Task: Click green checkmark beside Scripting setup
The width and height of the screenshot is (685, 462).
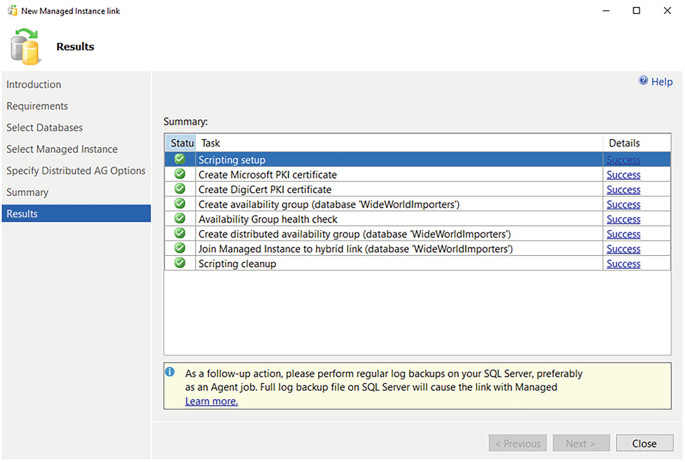Action: coord(180,159)
